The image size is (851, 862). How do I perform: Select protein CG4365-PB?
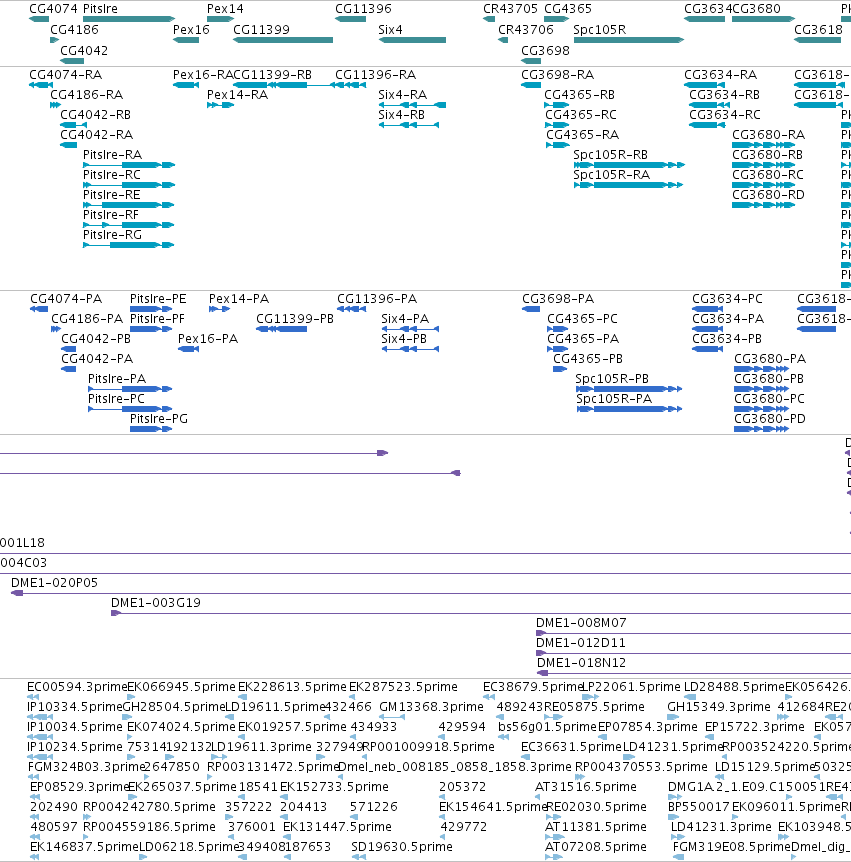[x=560, y=369]
